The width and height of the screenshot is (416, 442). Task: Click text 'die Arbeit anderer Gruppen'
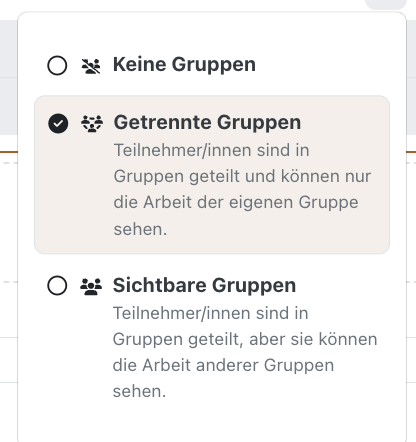pyautogui.click(x=223, y=365)
